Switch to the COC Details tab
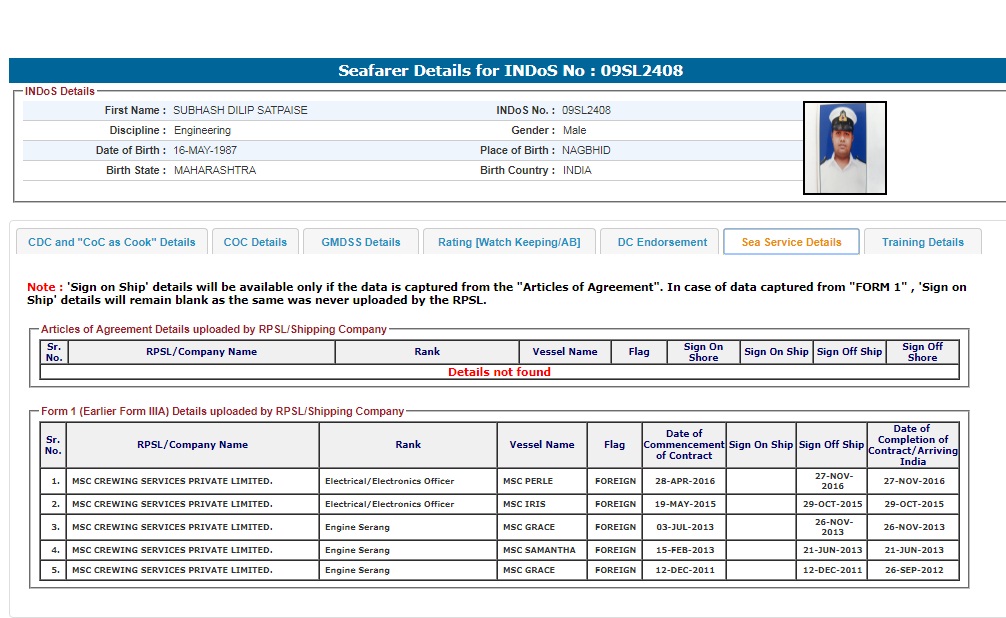1006x618 pixels. coord(255,242)
